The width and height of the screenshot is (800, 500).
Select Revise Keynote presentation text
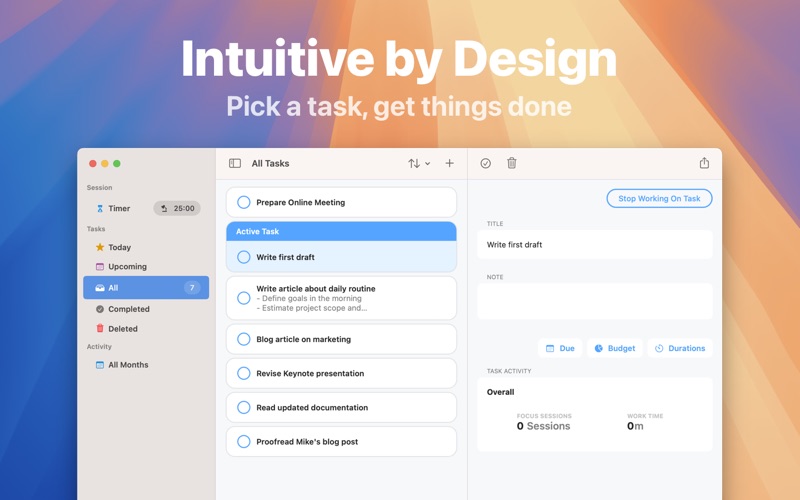(x=310, y=373)
